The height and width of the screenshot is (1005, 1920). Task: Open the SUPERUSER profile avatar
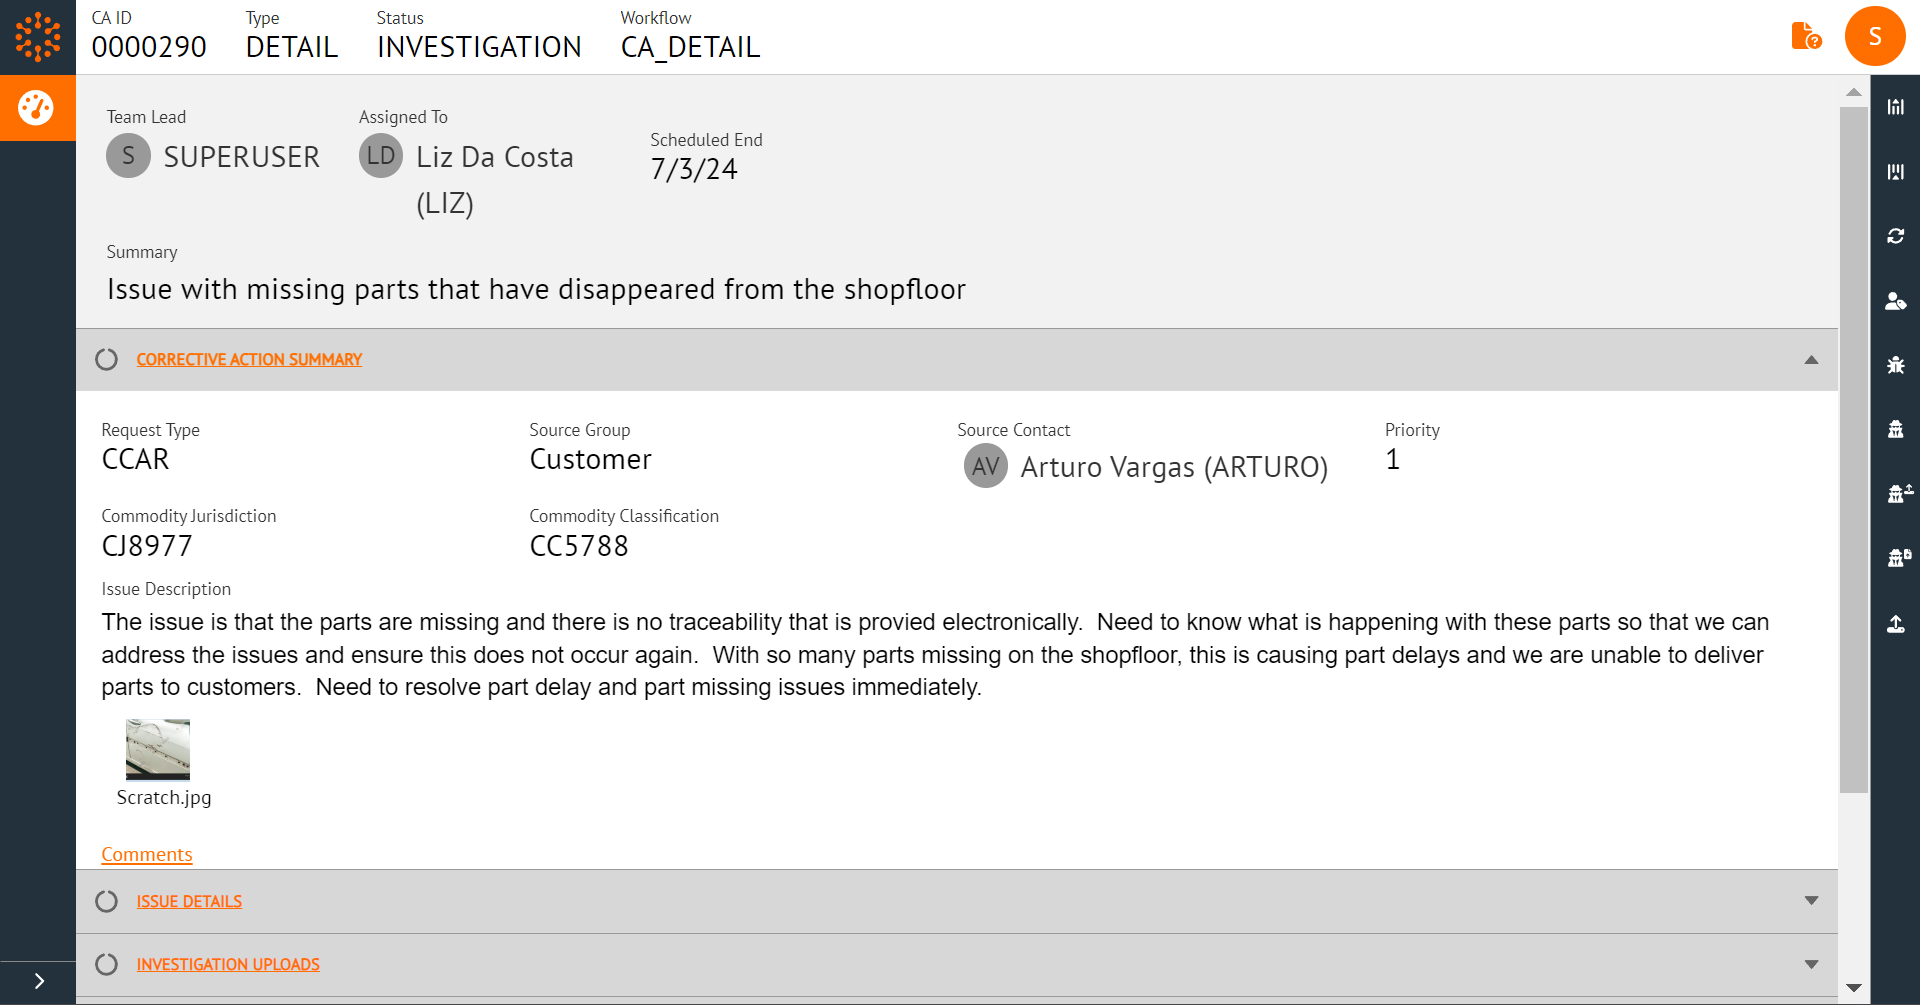click(1876, 36)
